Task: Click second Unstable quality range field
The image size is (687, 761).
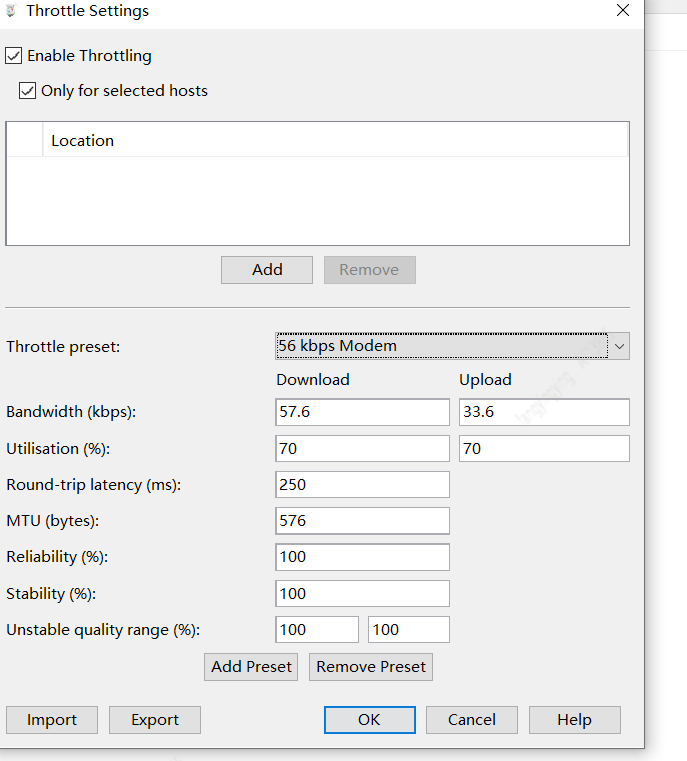Action: click(409, 629)
